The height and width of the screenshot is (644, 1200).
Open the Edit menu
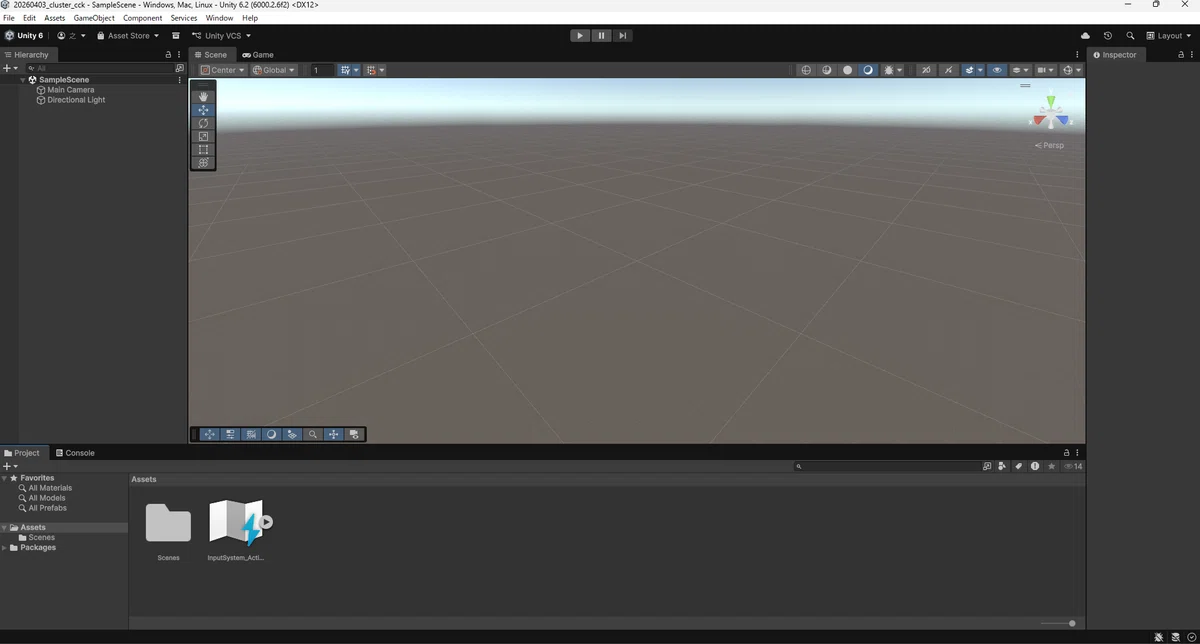coord(29,18)
